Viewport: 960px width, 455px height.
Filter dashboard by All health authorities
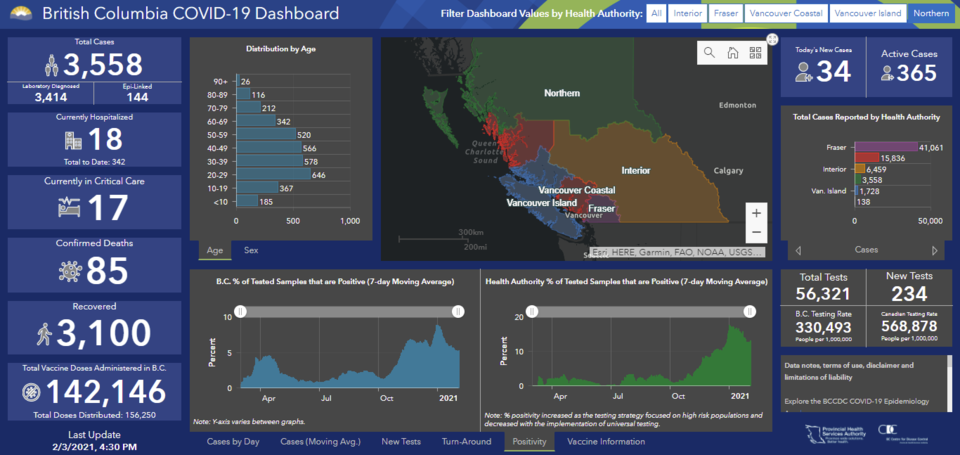[x=656, y=13]
